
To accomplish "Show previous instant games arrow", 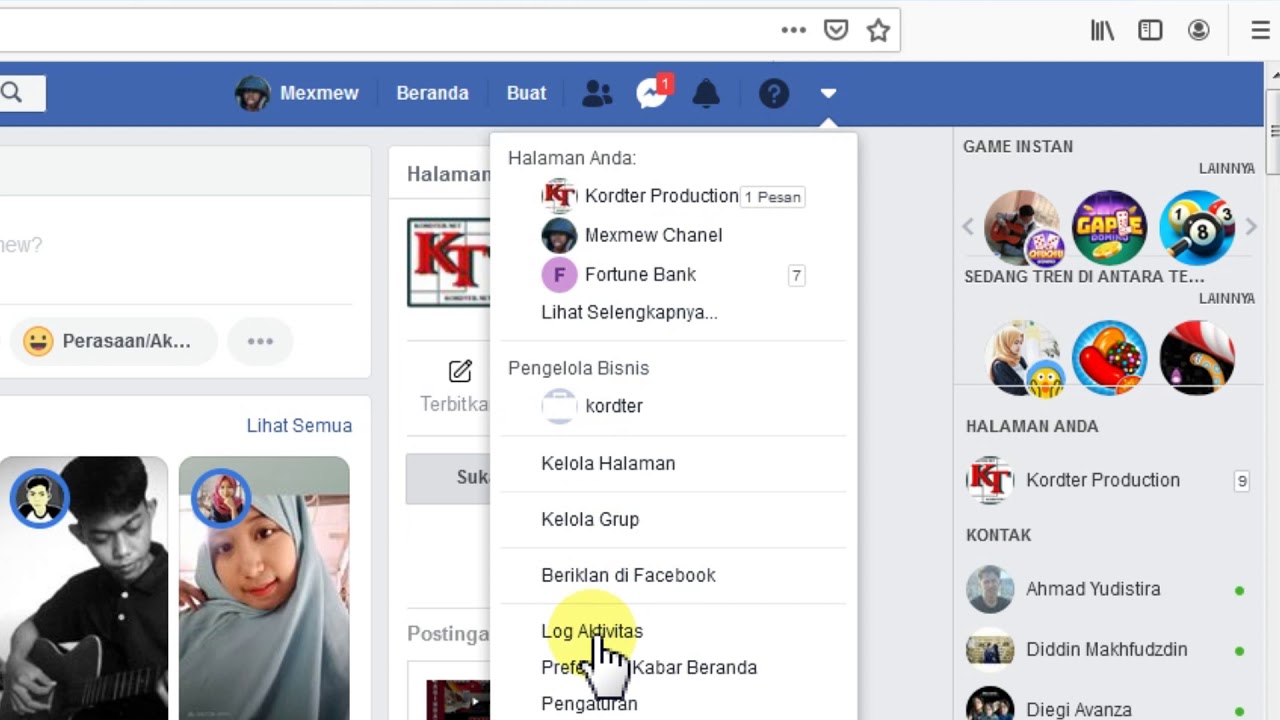I will tap(968, 227).
